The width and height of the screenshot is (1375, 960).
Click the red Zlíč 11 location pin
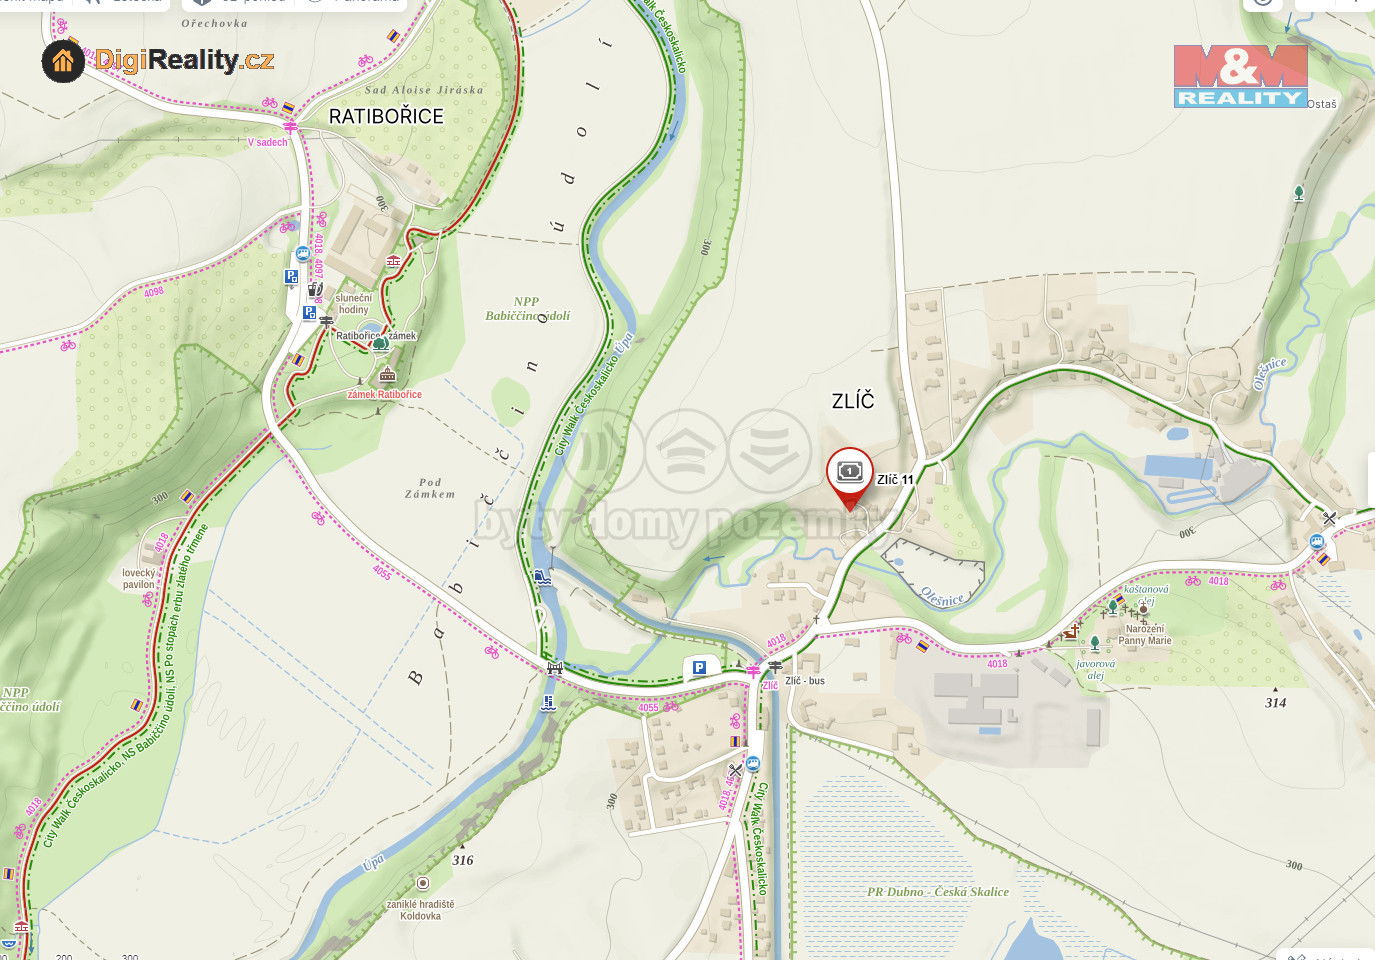click(x=850, y=479)
